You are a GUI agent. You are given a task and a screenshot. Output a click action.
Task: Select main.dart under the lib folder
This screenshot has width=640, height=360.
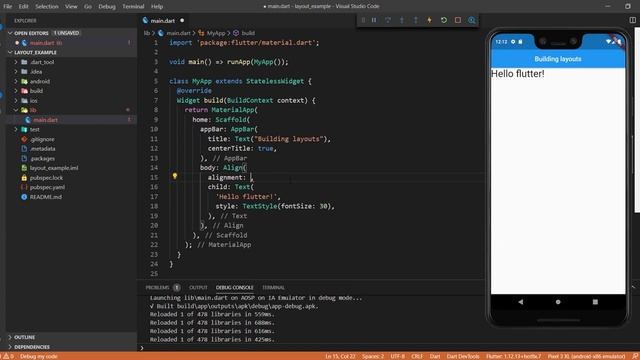click(x=45, y=120)
